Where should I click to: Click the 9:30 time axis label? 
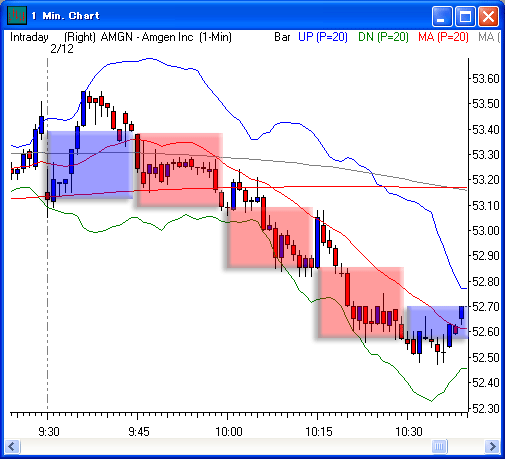point(49,432)
